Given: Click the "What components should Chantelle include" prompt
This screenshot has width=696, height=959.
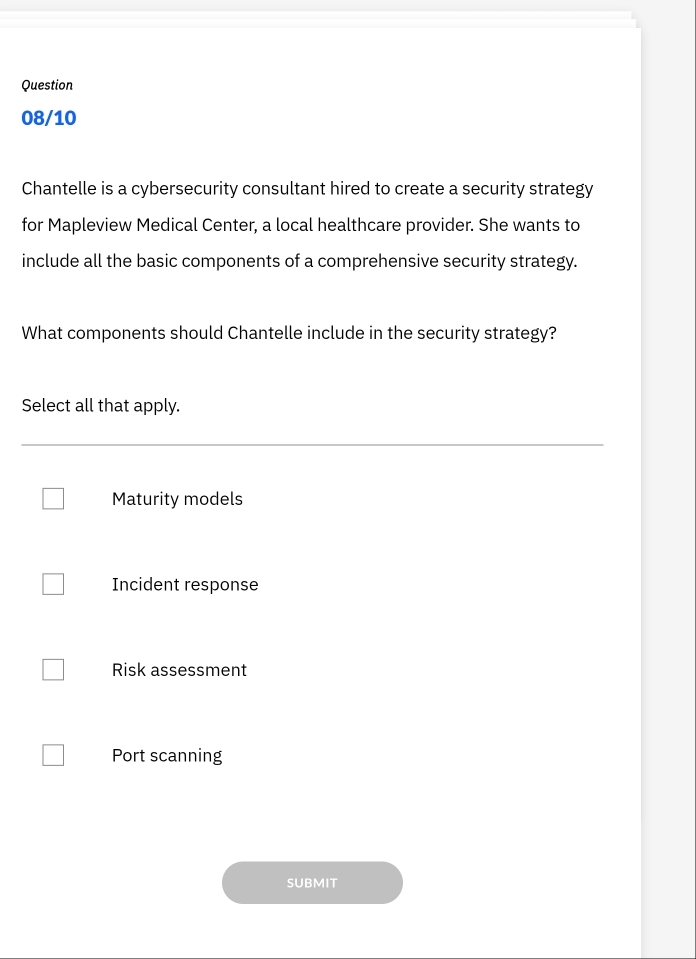Looking at the screenshot, I should [289, 333].
